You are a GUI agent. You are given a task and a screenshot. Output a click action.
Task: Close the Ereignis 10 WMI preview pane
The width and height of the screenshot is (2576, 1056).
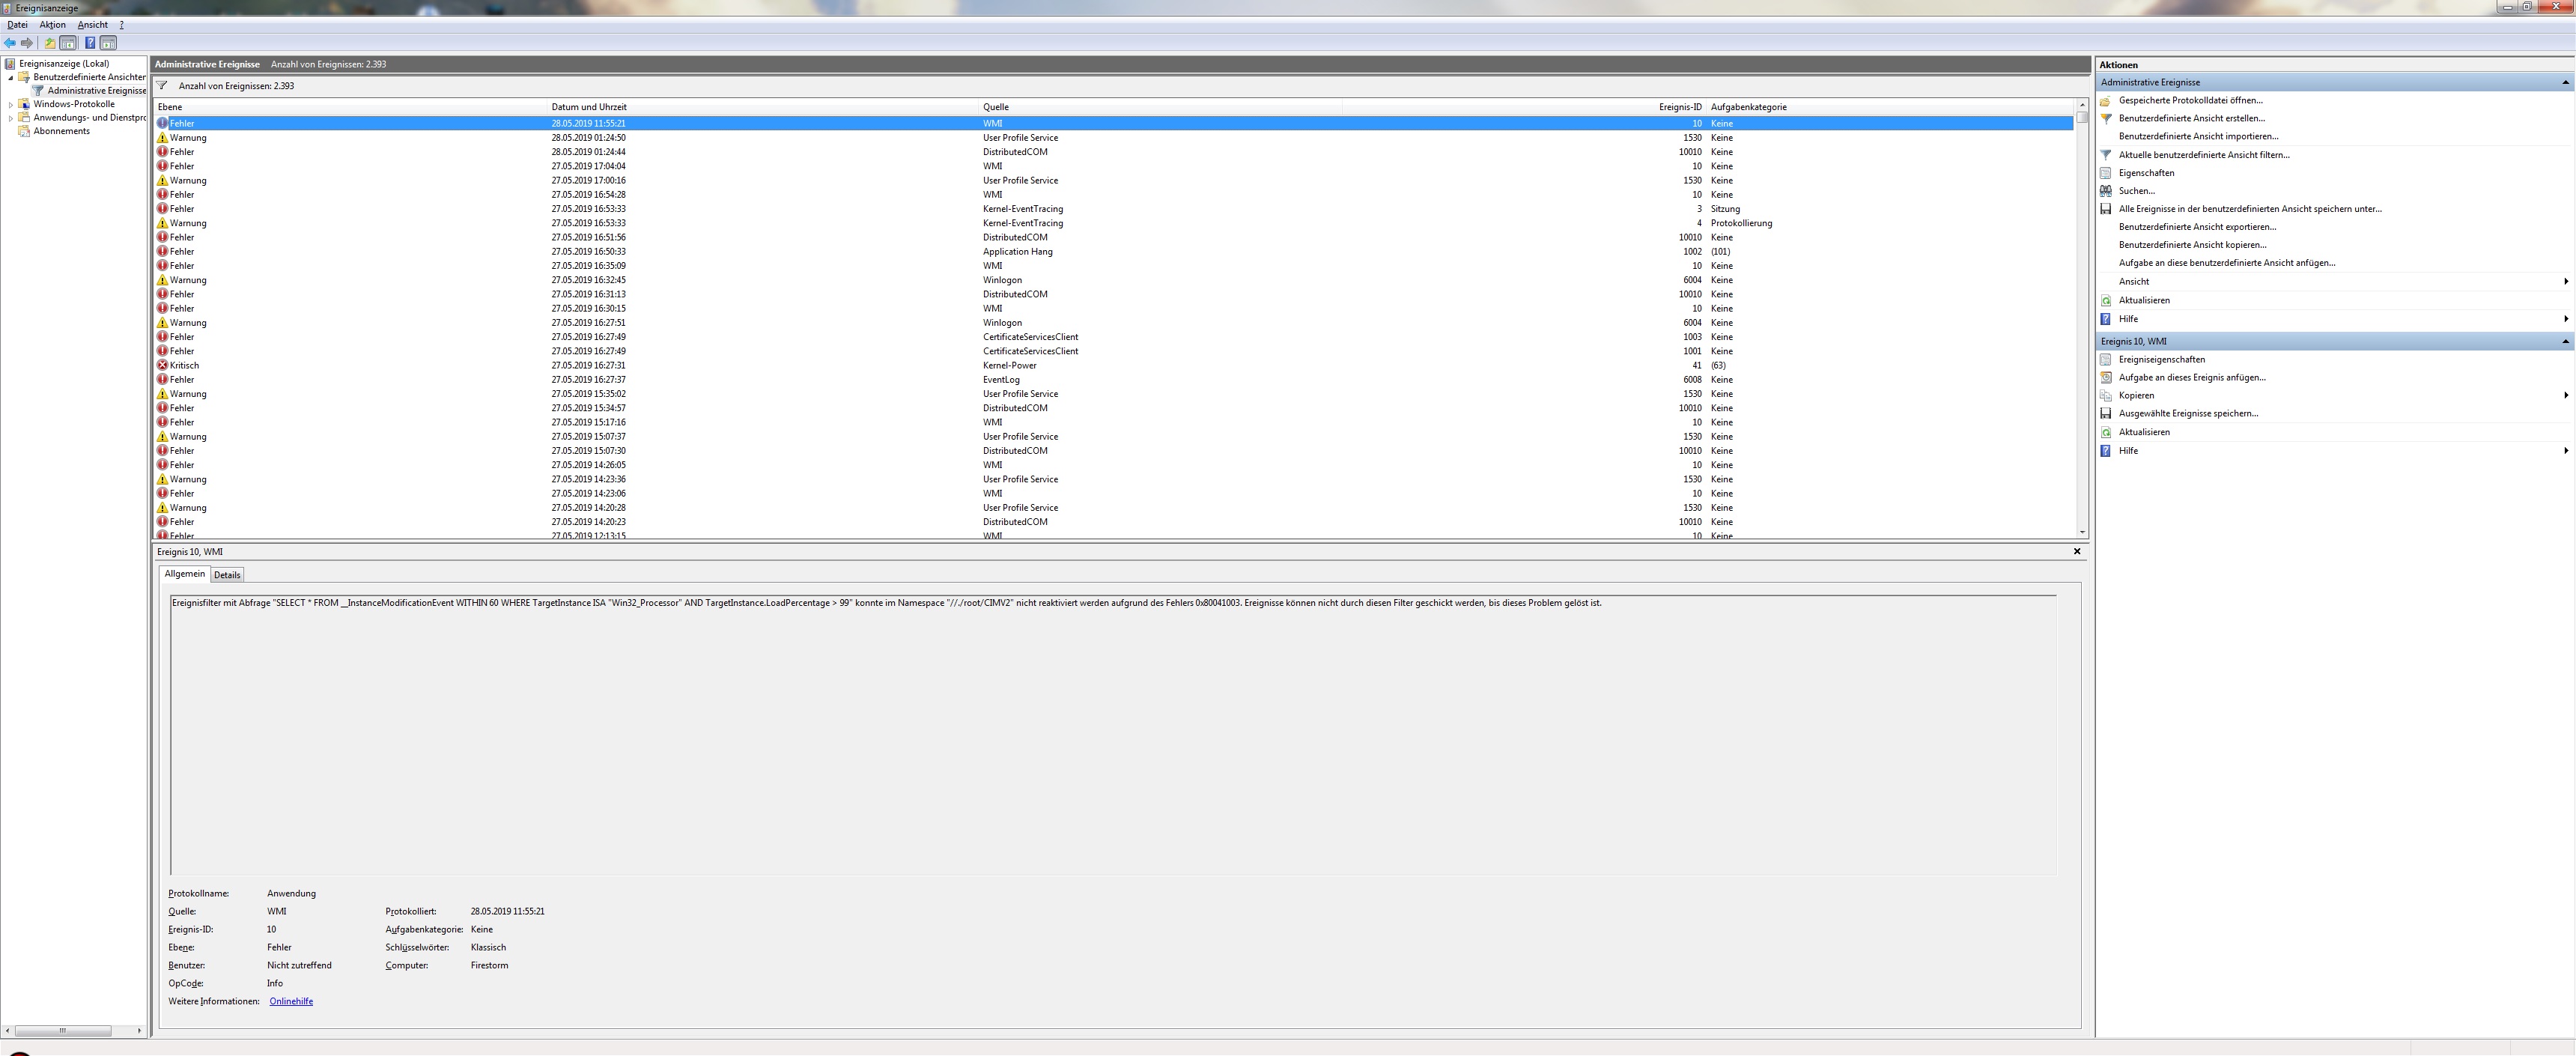(x=2076, y=551)
